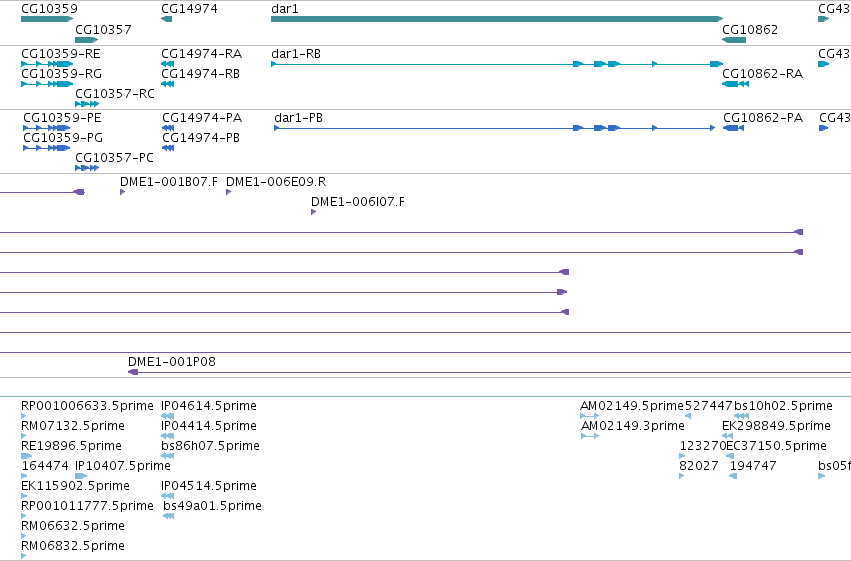Screen dimensions: 851x561
Task: Click the RP001011777.5prime EST label
Action: click(x=87, y=506)
